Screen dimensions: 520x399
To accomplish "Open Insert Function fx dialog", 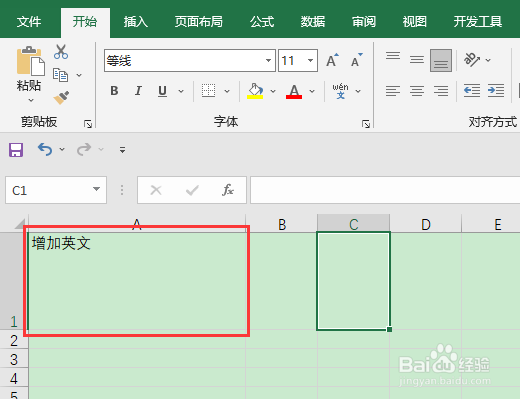I will [228, 190].
